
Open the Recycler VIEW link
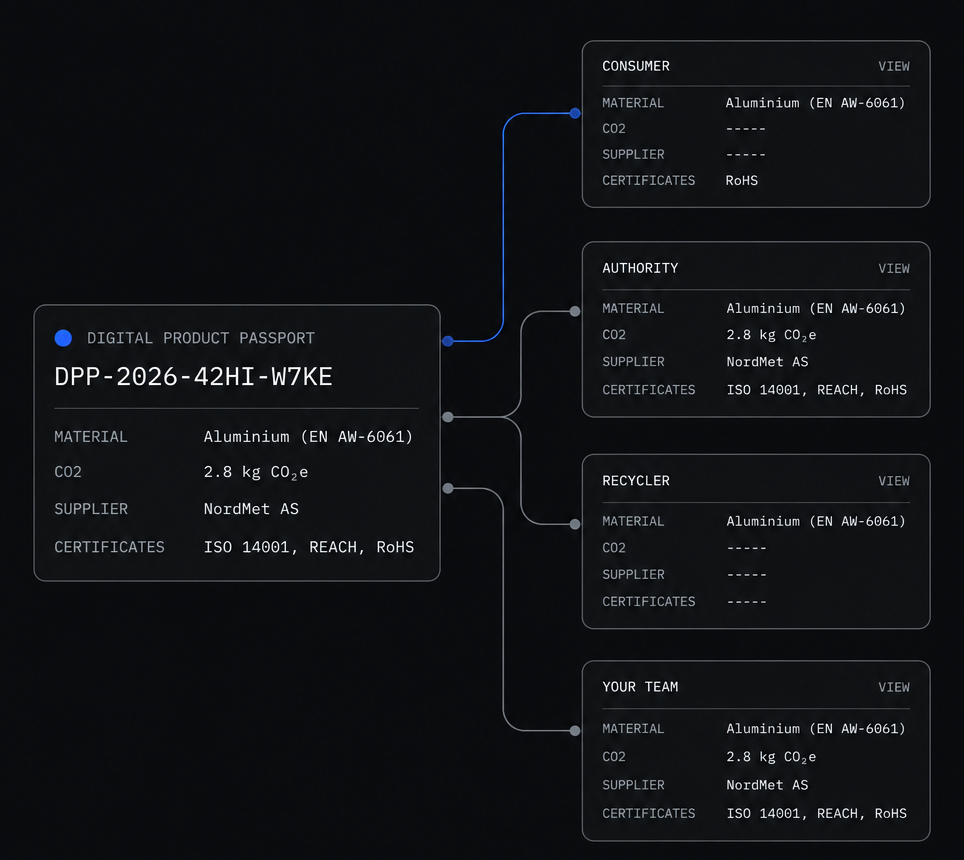(x=894, y=481)
